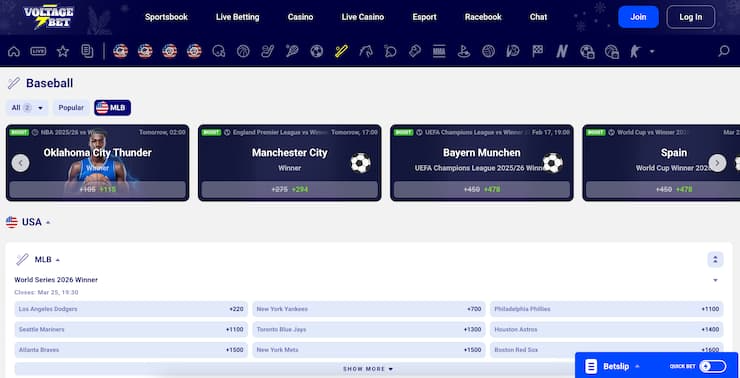
Task: Click the collapse-all arrows button beside MLB
Action: [715, 260]
